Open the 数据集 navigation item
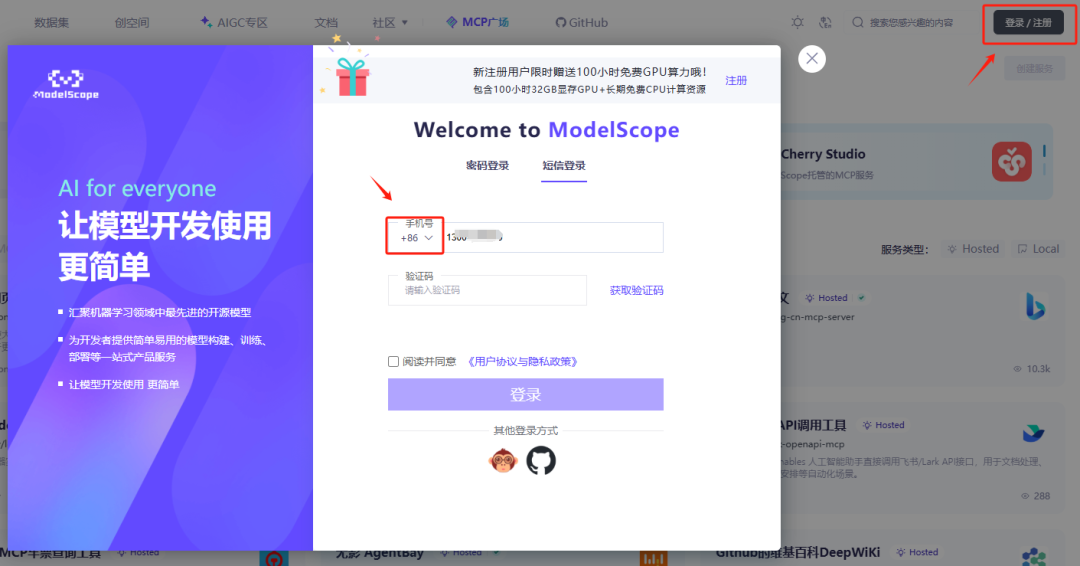 click(x=52, y=23)
